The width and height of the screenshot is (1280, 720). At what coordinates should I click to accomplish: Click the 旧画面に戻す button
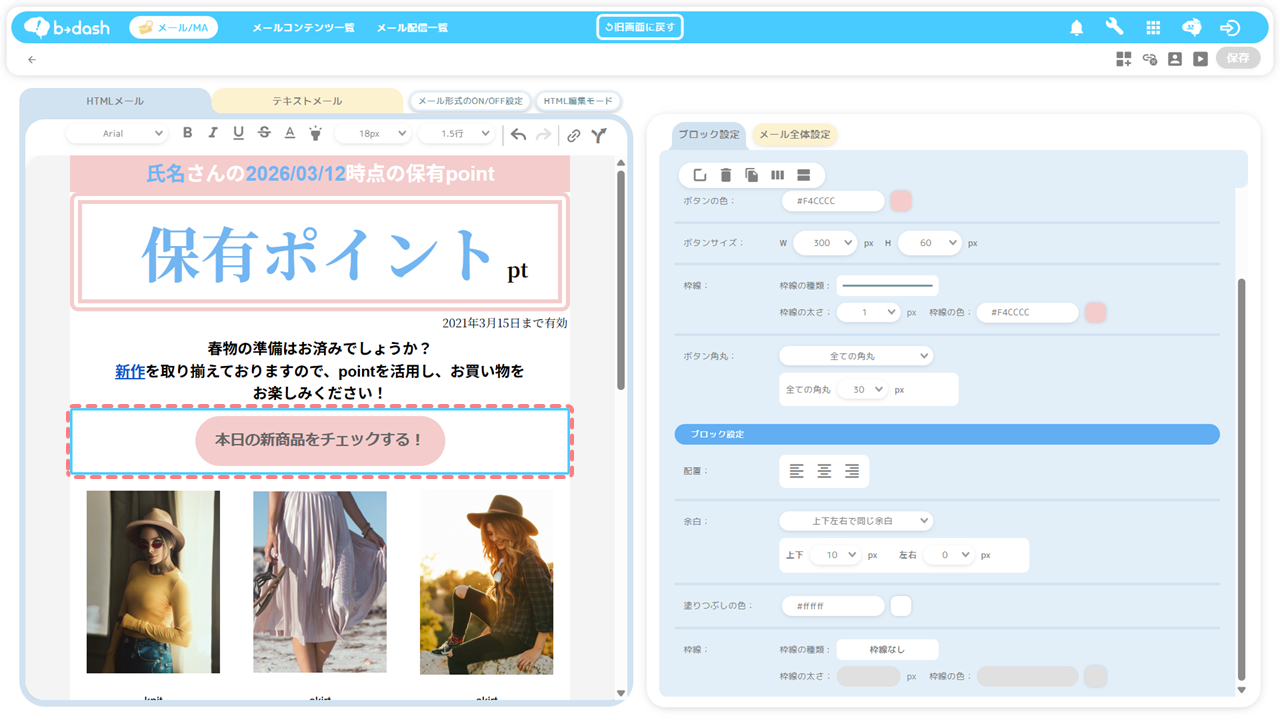pos(640,27)
